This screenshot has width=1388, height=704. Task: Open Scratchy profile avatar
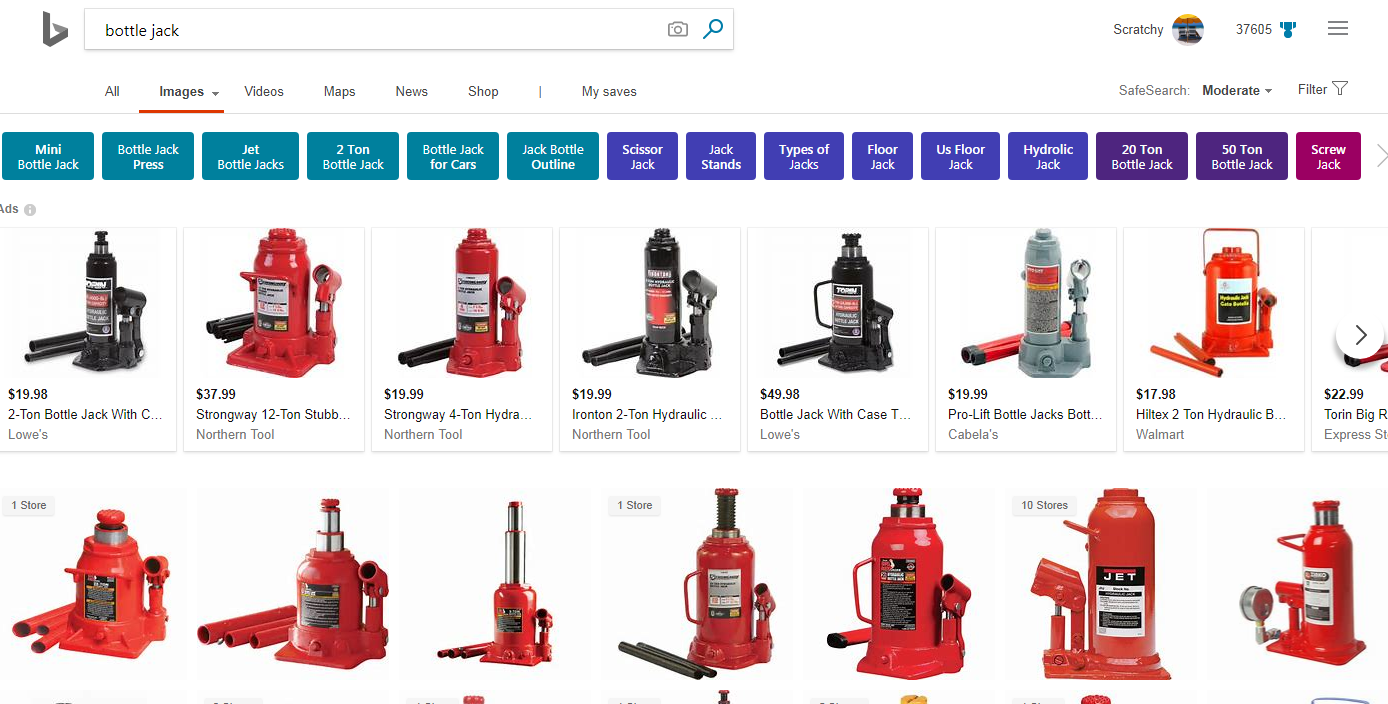click(1187, 30)
